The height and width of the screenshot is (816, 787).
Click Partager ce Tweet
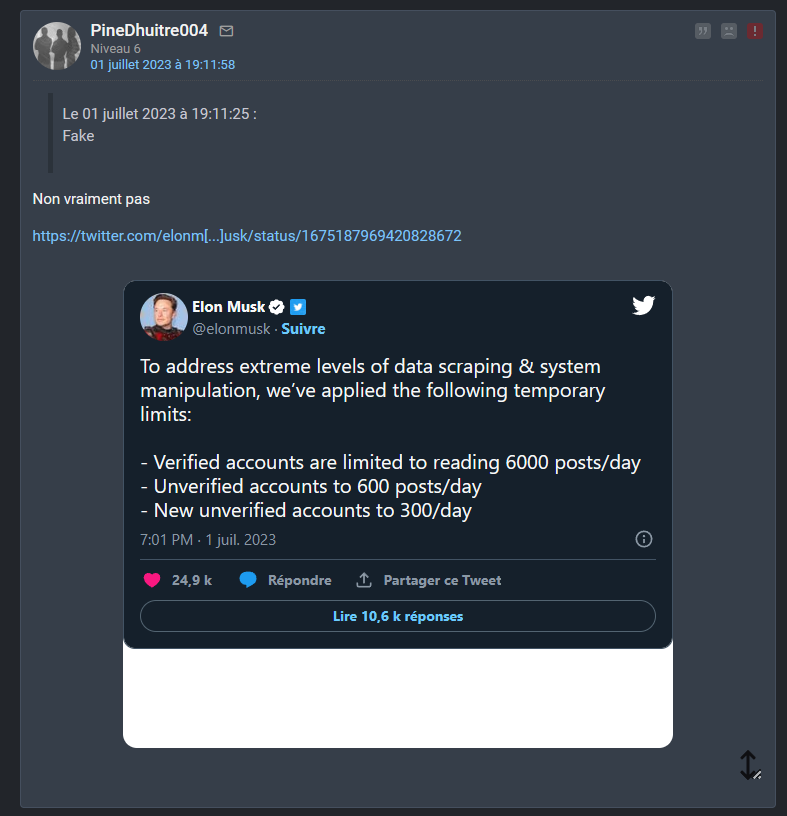click(x=442, y=580)
